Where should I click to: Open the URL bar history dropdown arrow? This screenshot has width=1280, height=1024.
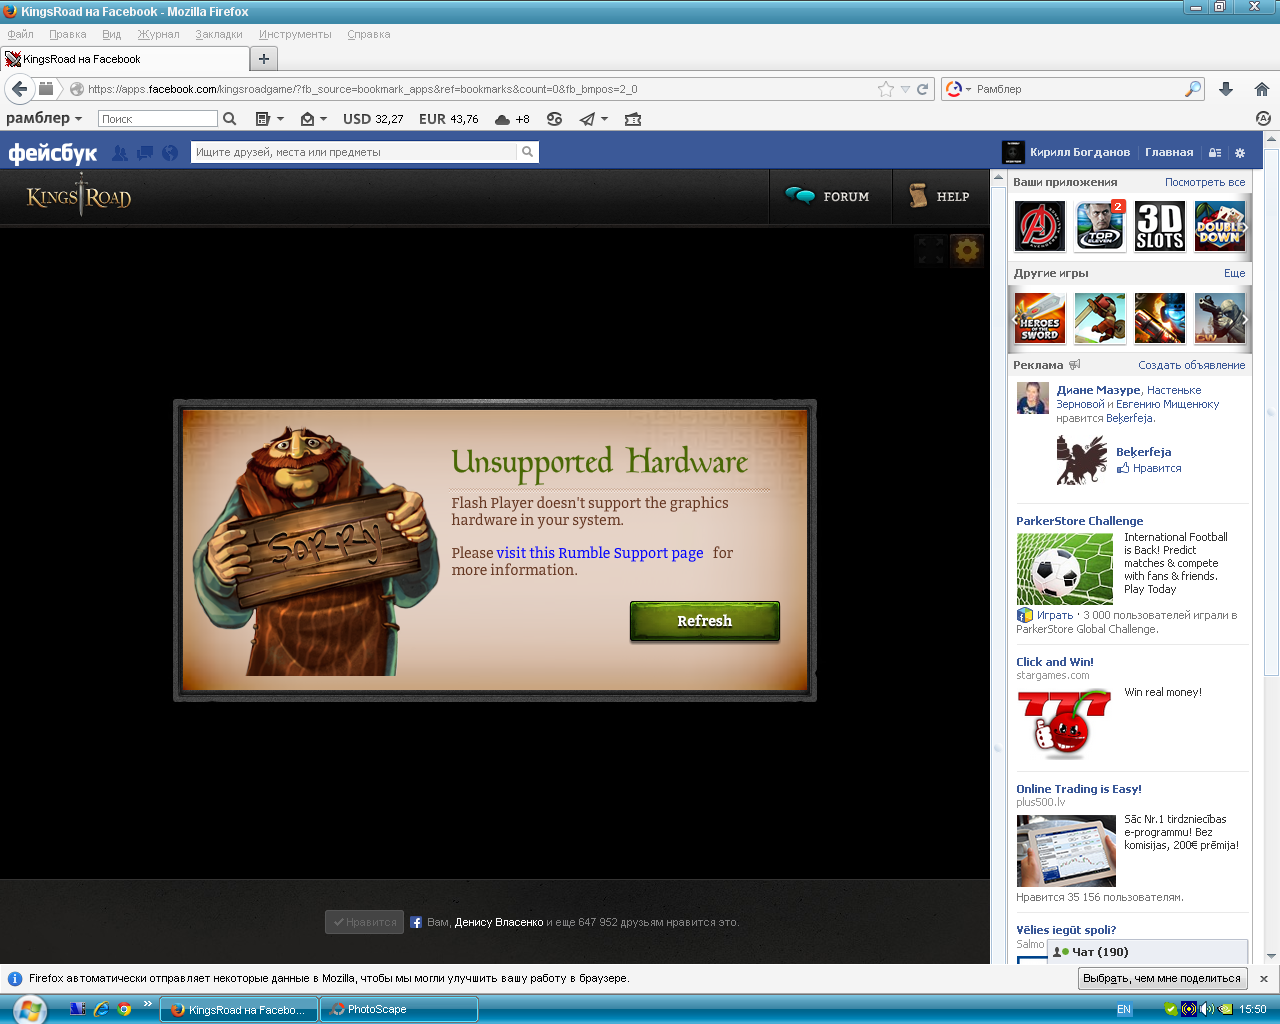coord(905,89)
